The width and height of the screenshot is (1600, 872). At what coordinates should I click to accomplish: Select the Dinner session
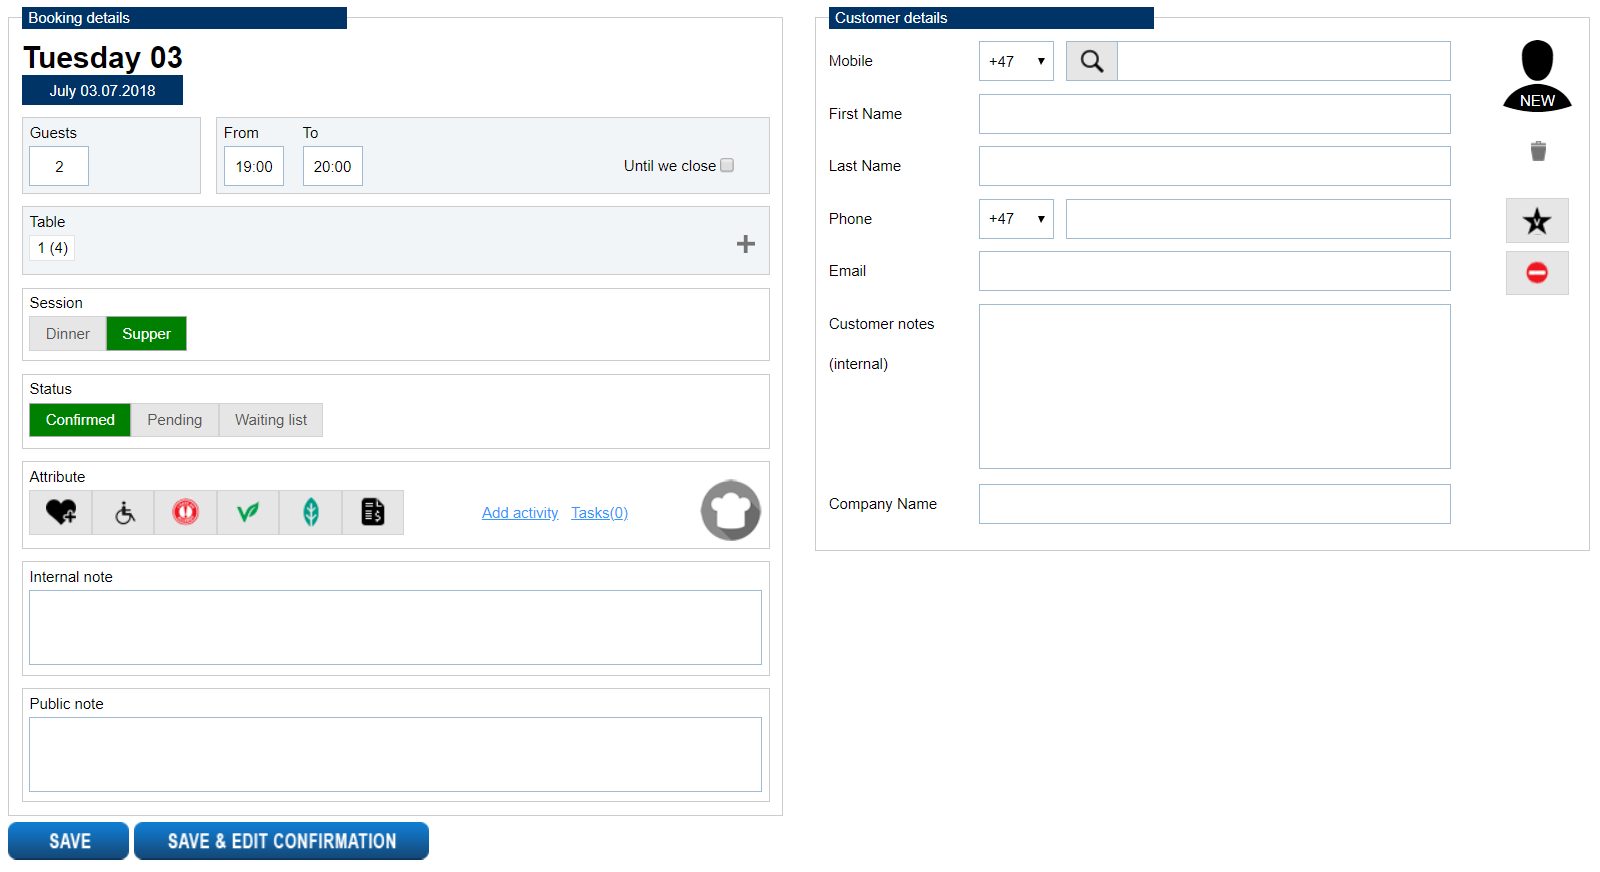click(x=68, y=334)
